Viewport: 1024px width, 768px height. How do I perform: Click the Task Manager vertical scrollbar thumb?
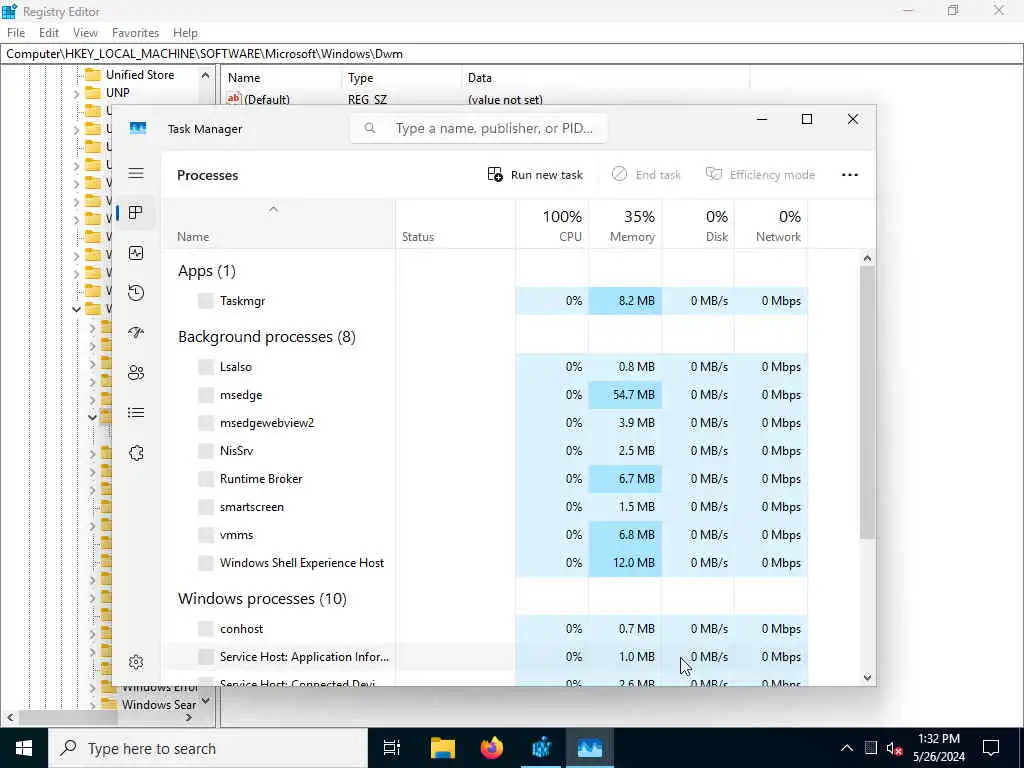tap(867, 402)
